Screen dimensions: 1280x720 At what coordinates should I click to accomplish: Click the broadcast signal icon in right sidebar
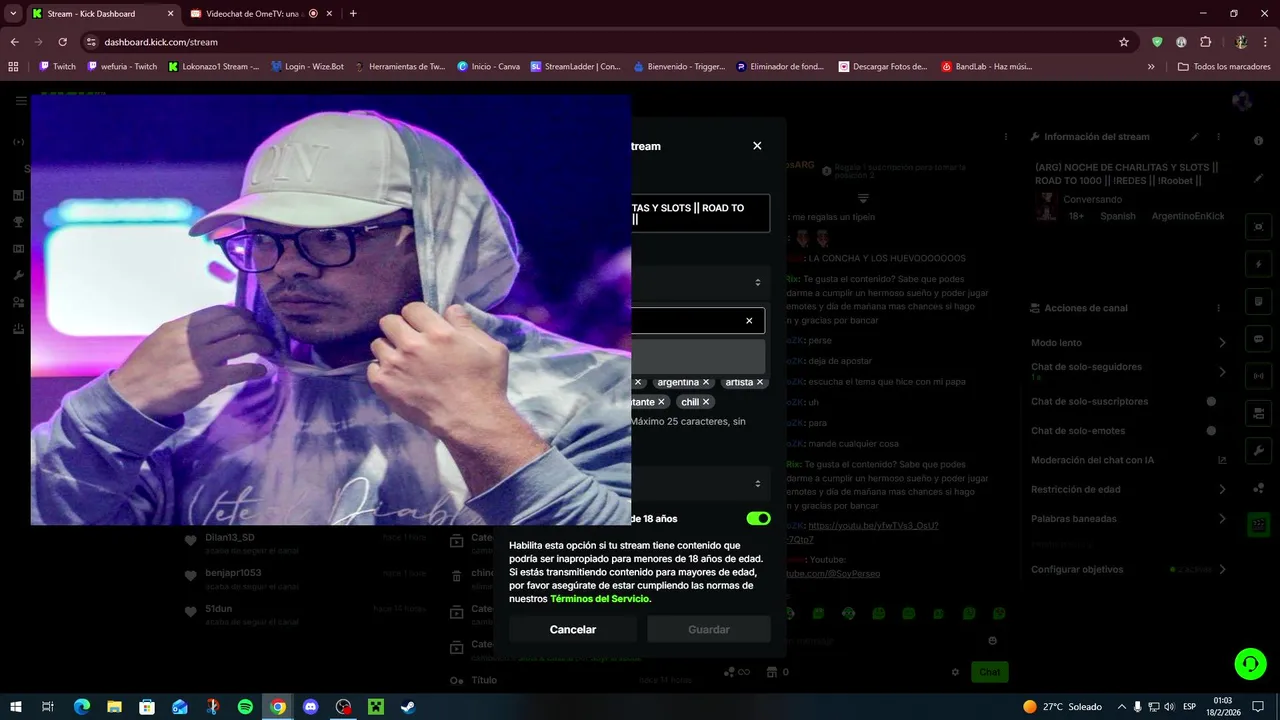tap(1259, 376)
